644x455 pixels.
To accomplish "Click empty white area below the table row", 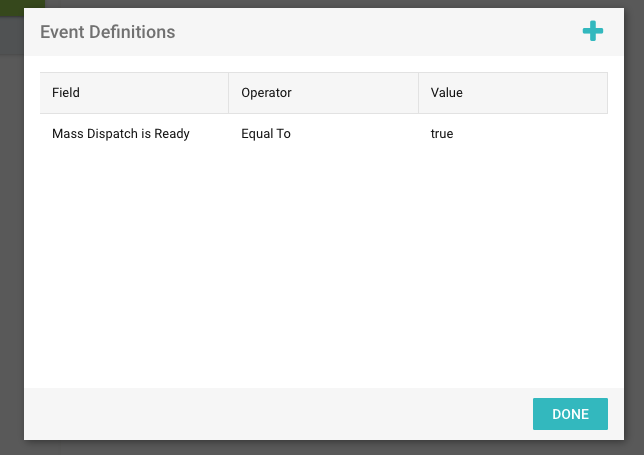I will pos(322,270).
